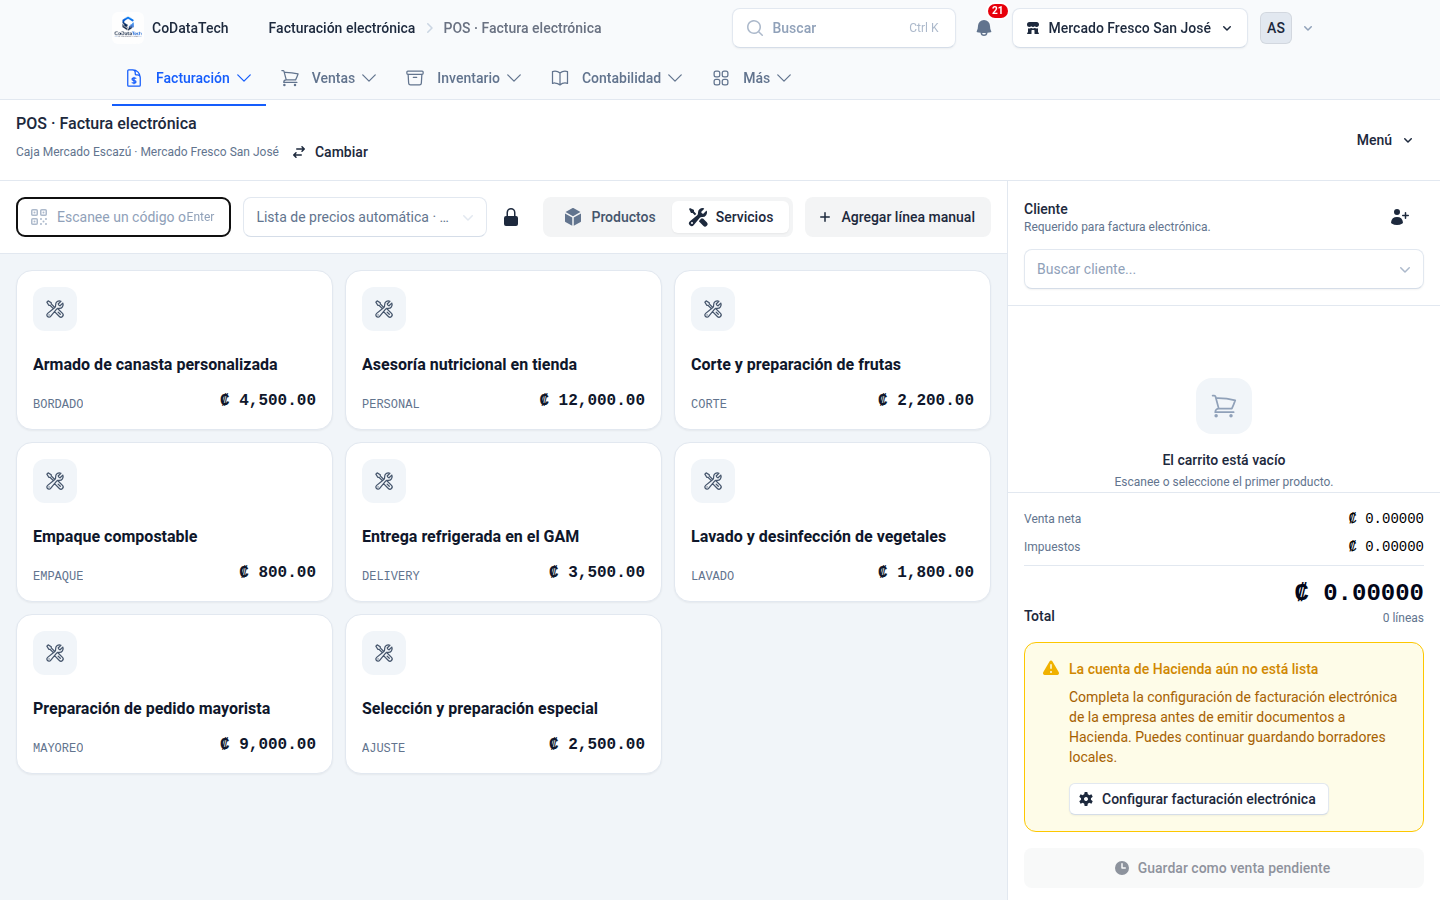The height and width of the screenshot is (900, 1440).
Task: Click the Selección y preparación especial icon
Action: [384, 653]
